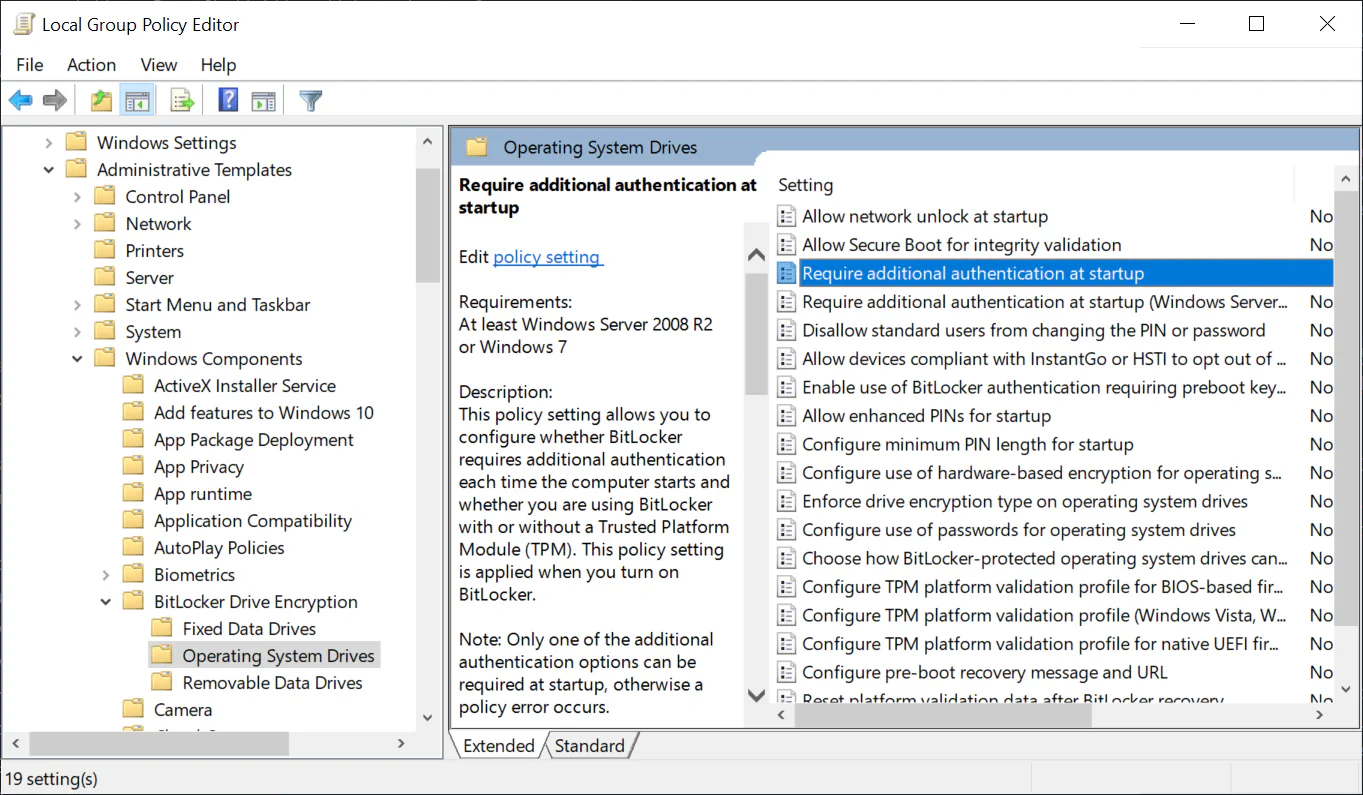Open the Up One Level folder icon
1363x795 pixels.
pyautogui.click(x=98, y=99)
